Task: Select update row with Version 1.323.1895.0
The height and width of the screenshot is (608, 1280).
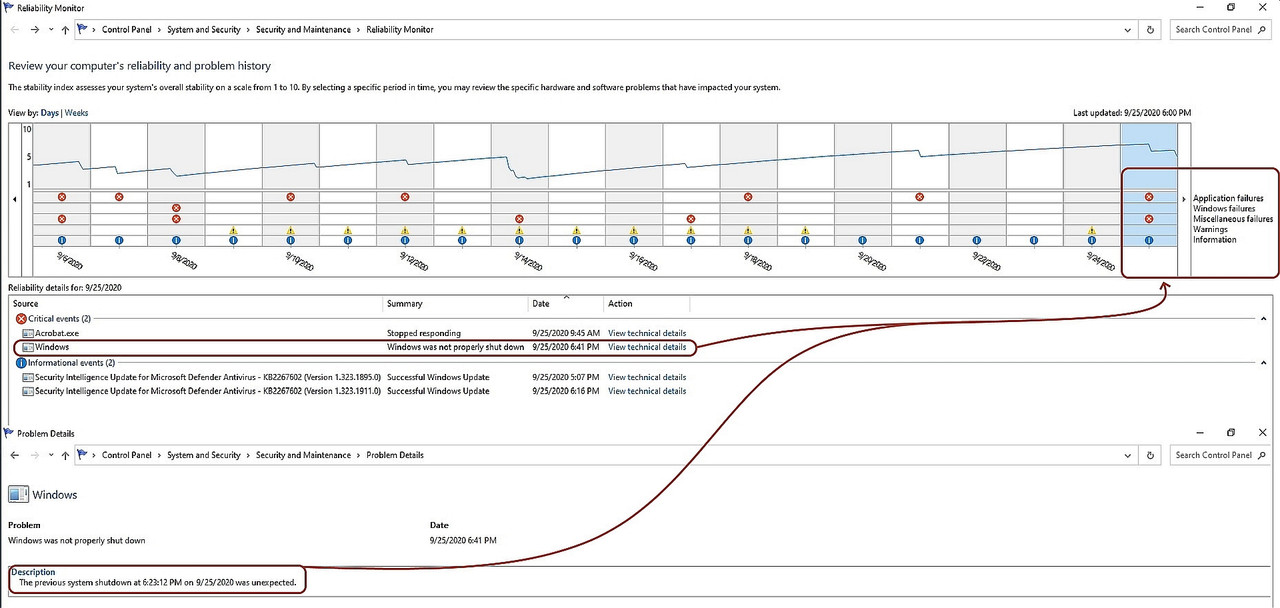Action: pos(355,378)
